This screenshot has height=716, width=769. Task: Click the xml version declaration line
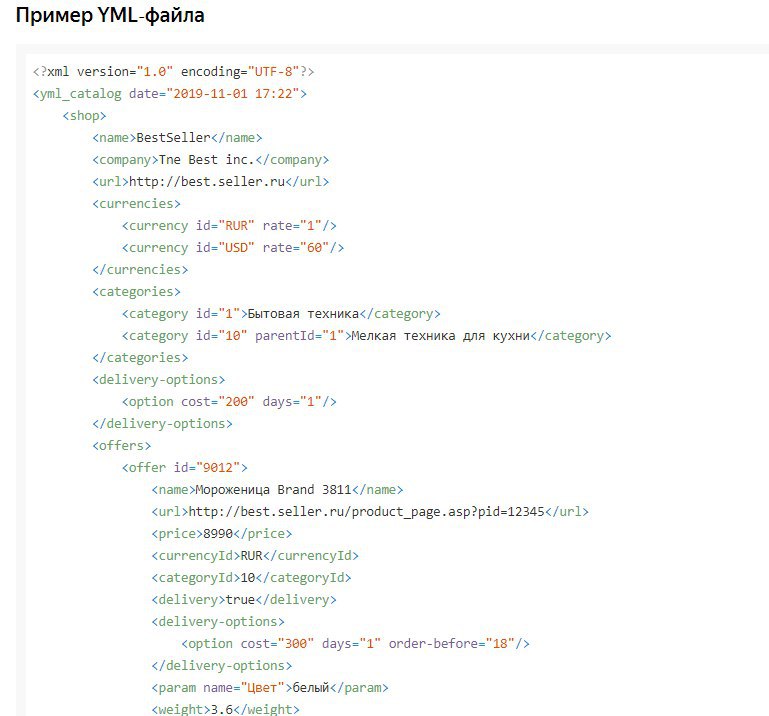point(173,72)
